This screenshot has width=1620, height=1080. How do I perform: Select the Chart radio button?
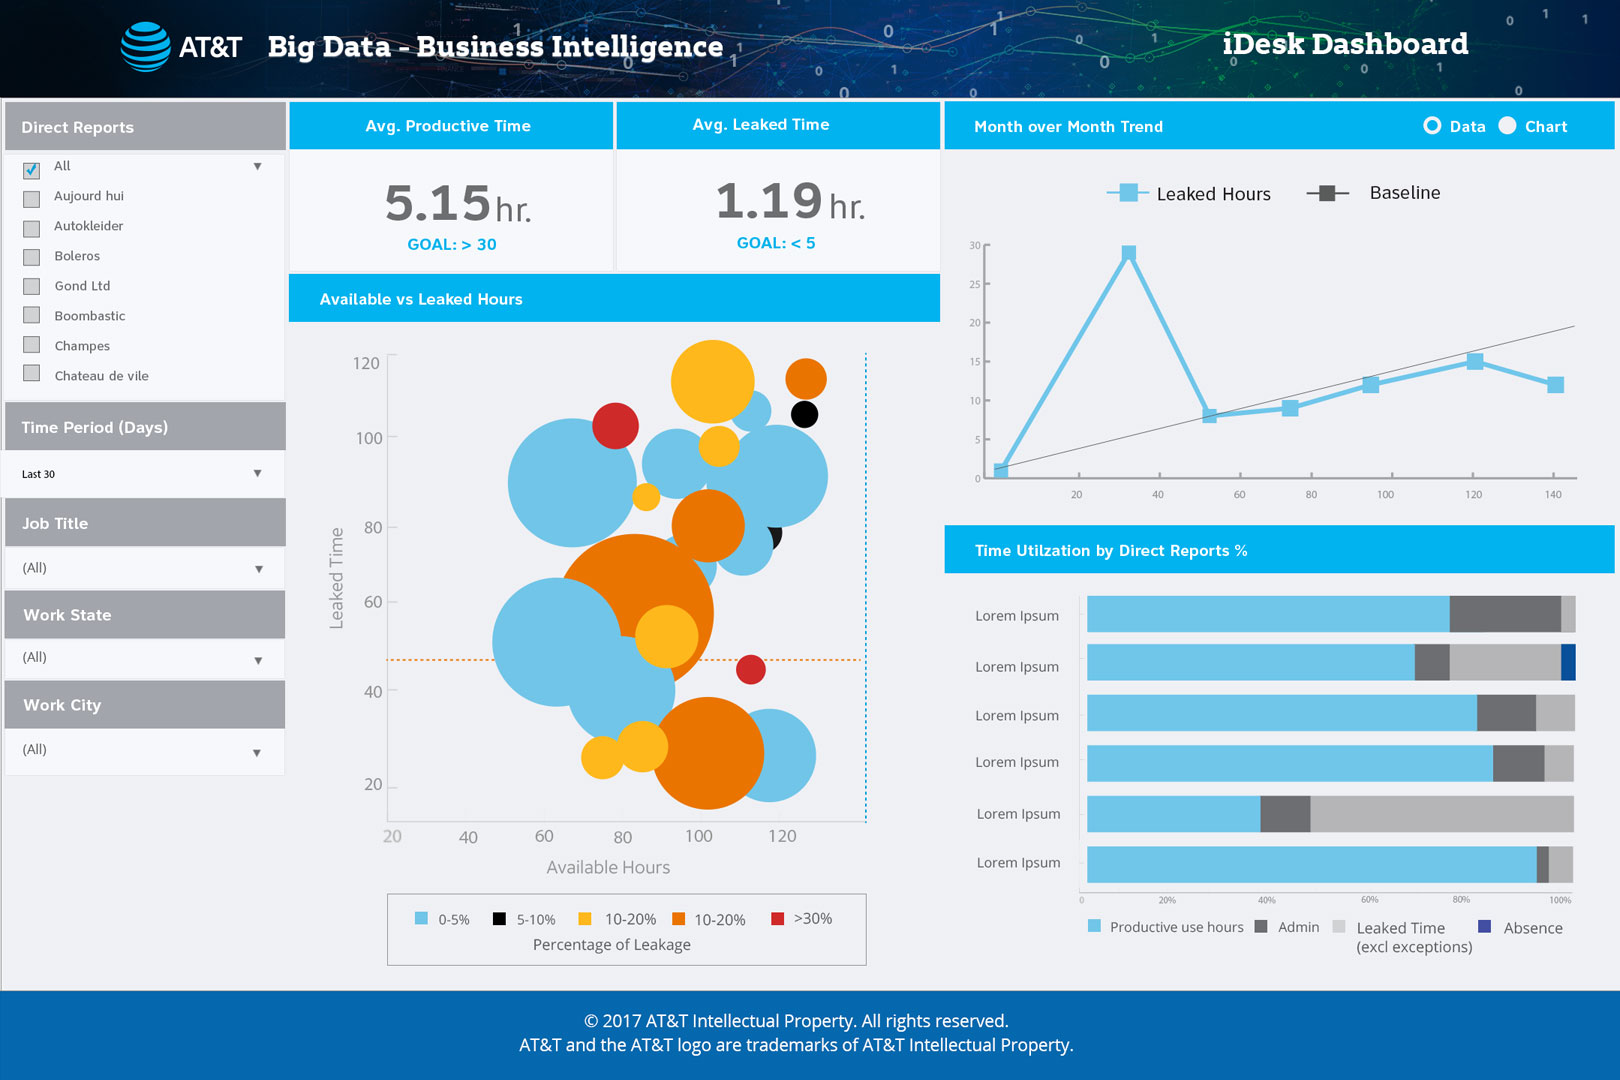[1507, 126]
